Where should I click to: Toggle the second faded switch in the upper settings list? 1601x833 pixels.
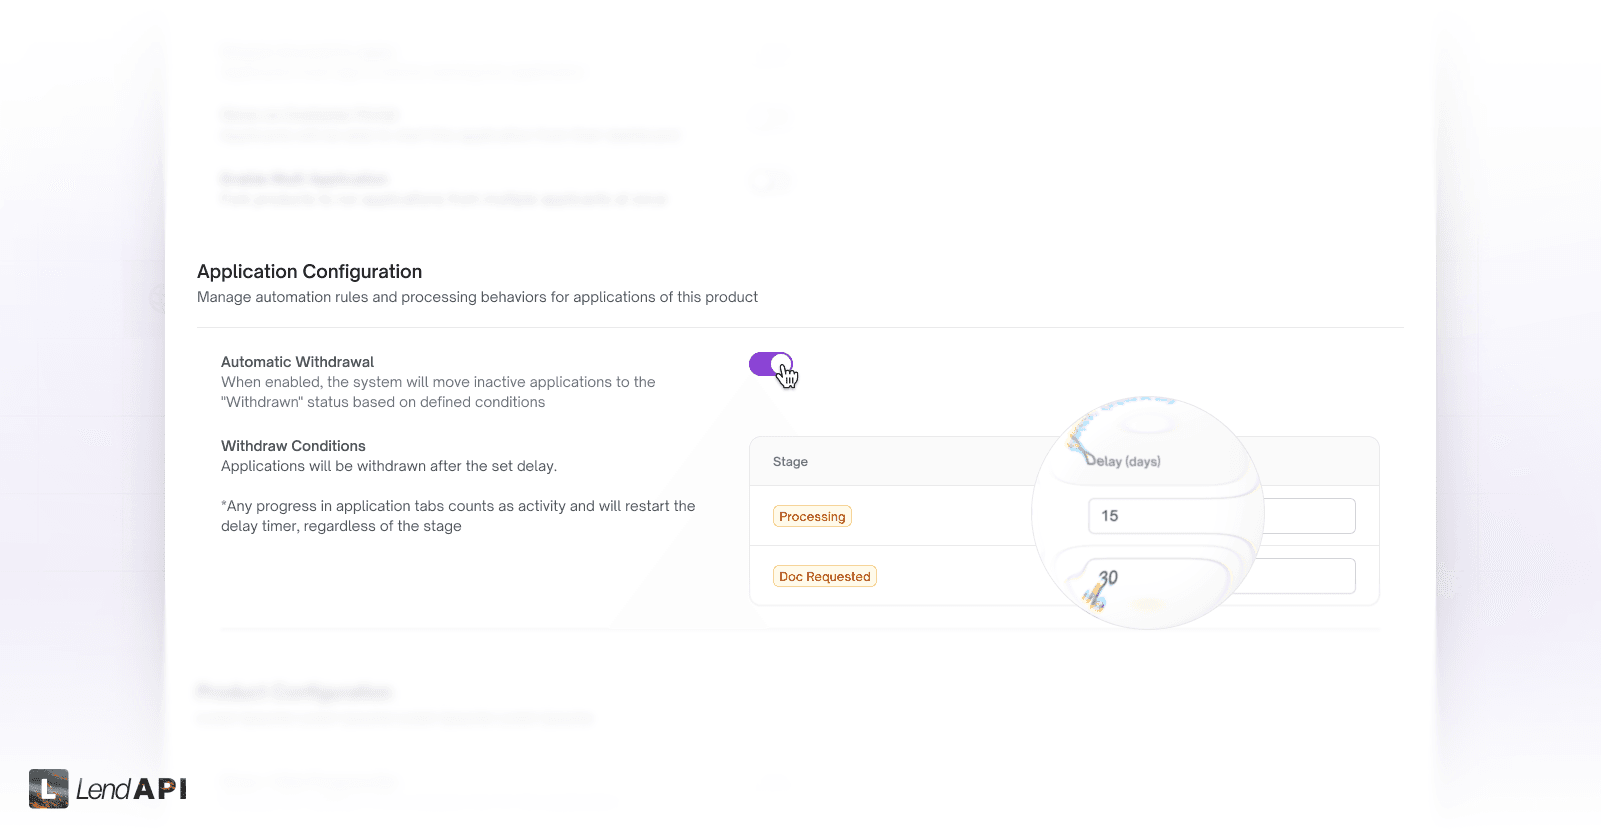click(770, 118)
